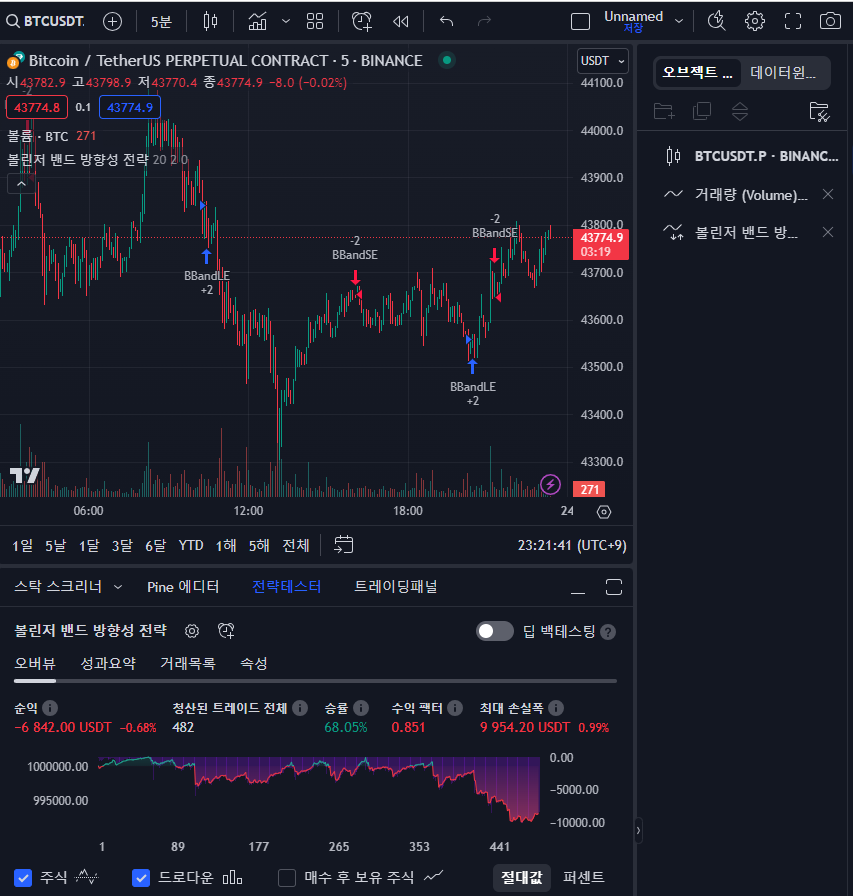
Task: Create a new alert
Action: (x=362, y=22)
